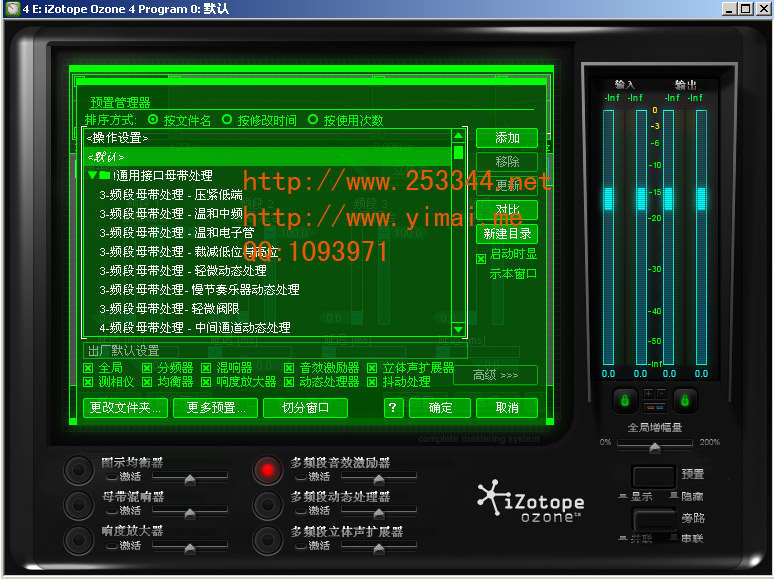Select the 响度放大器 module round button
774x579 pixels.
pyautogui.click(x=78, y=540)
